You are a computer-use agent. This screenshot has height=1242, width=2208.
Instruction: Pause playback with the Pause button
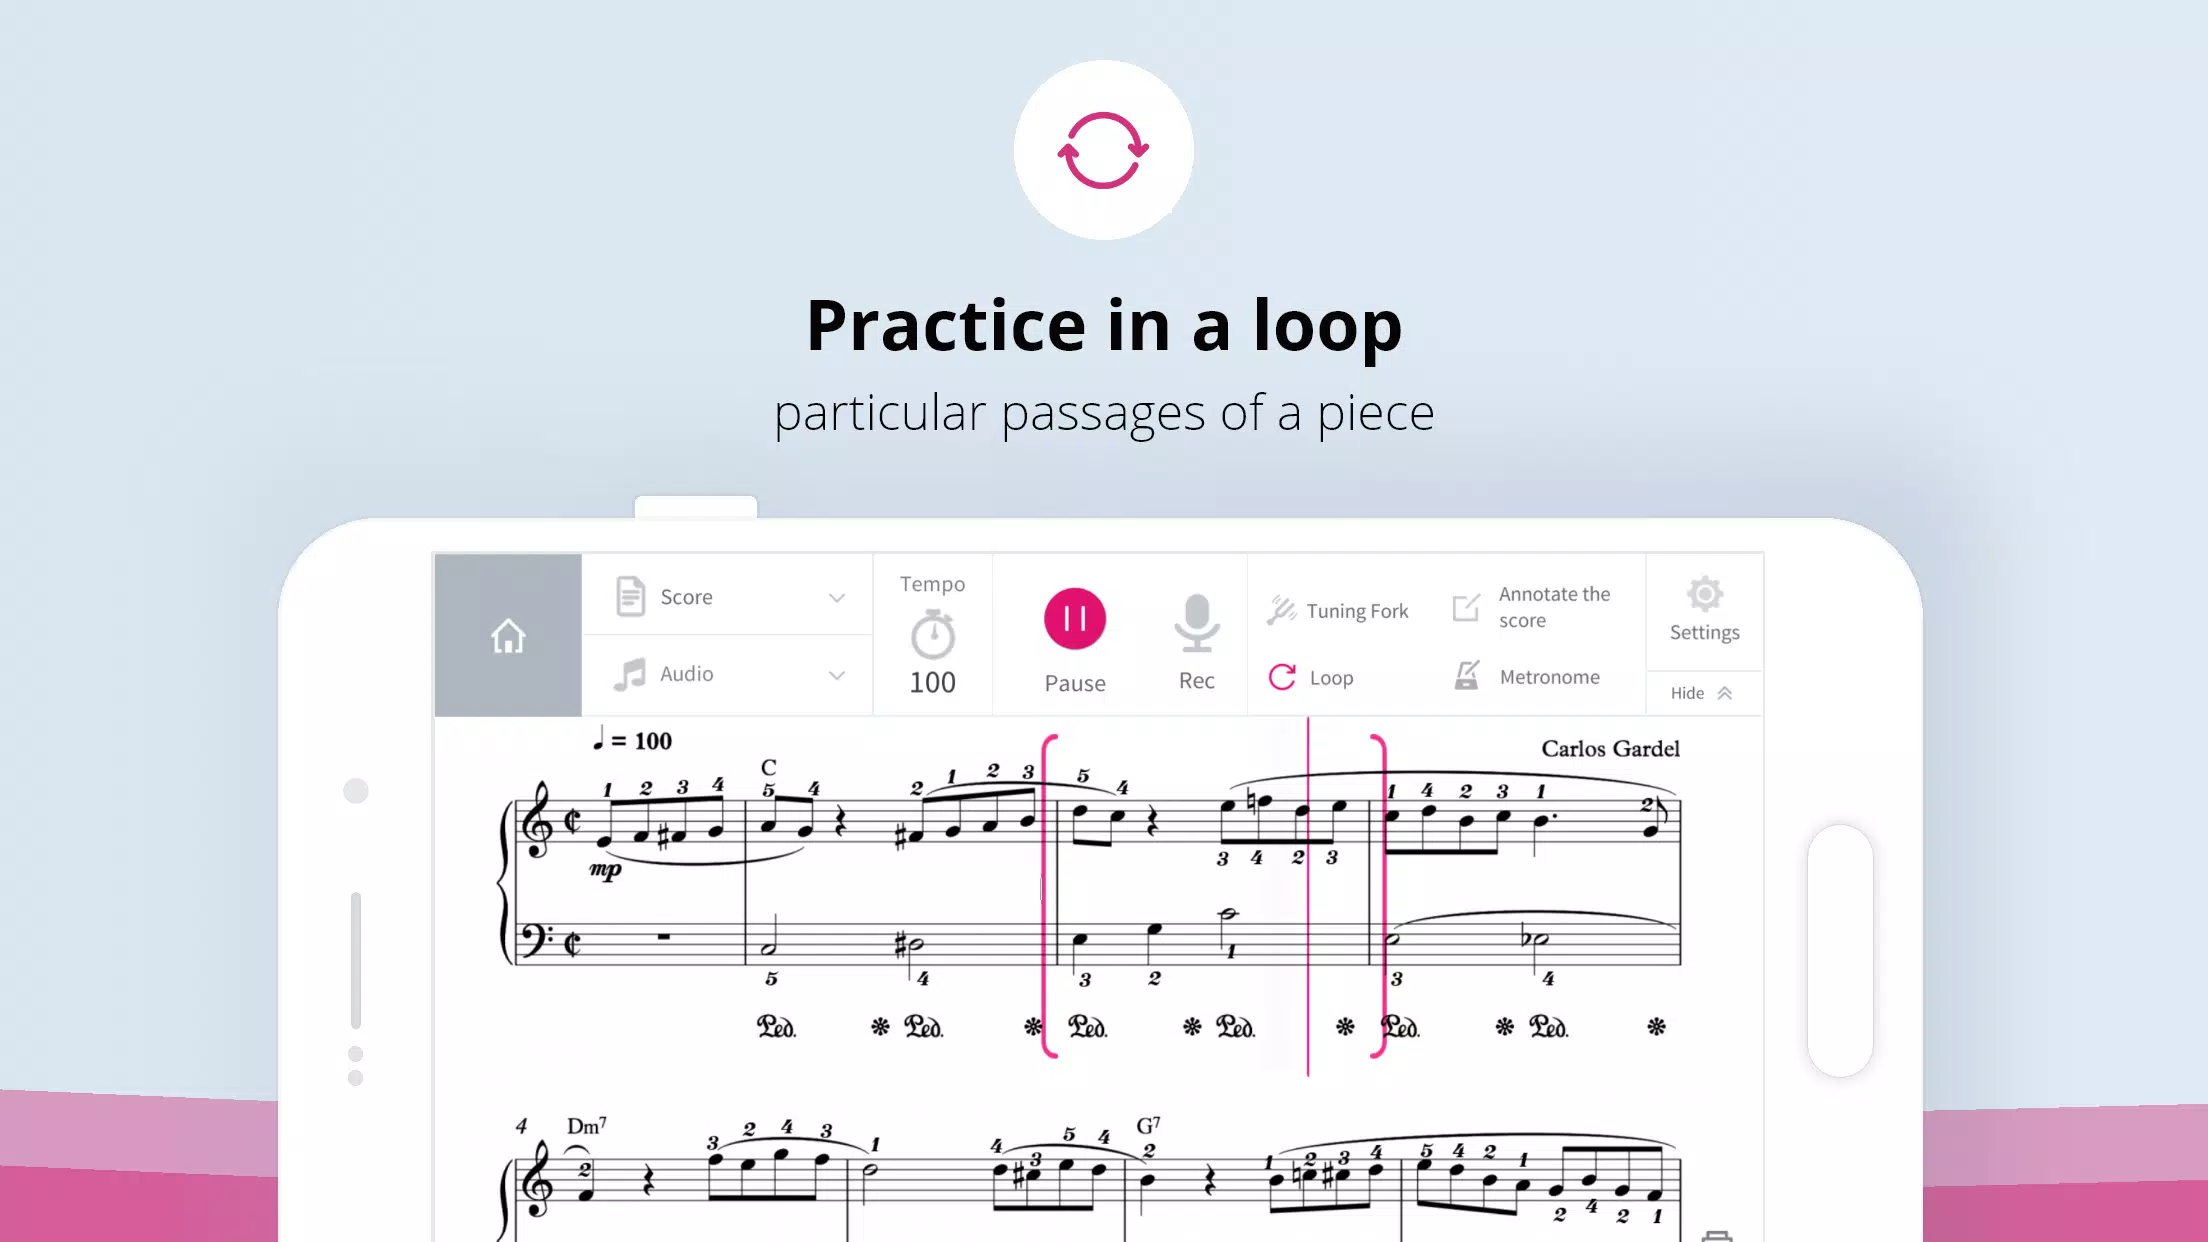point(1074,619)
